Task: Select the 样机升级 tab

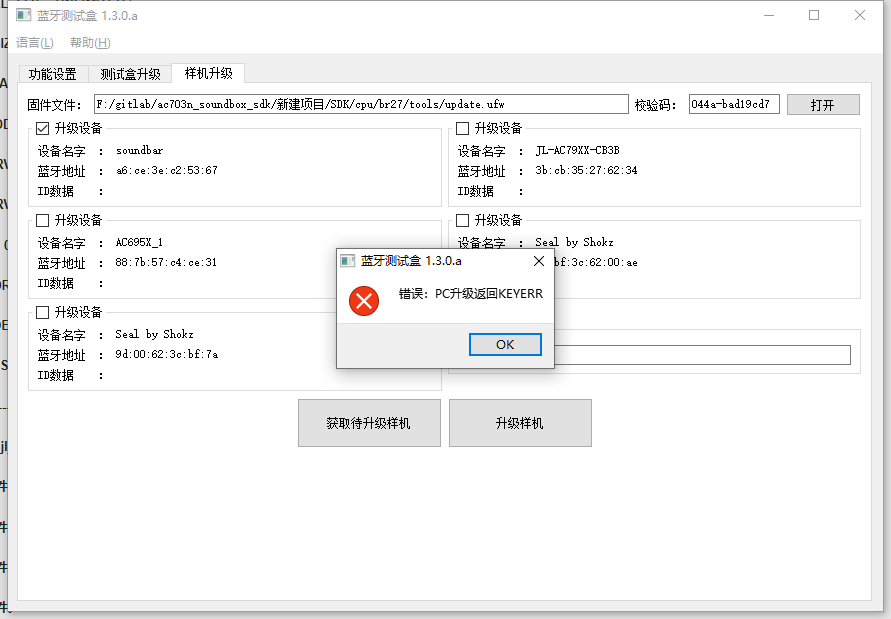Action: tap(209, 73)
